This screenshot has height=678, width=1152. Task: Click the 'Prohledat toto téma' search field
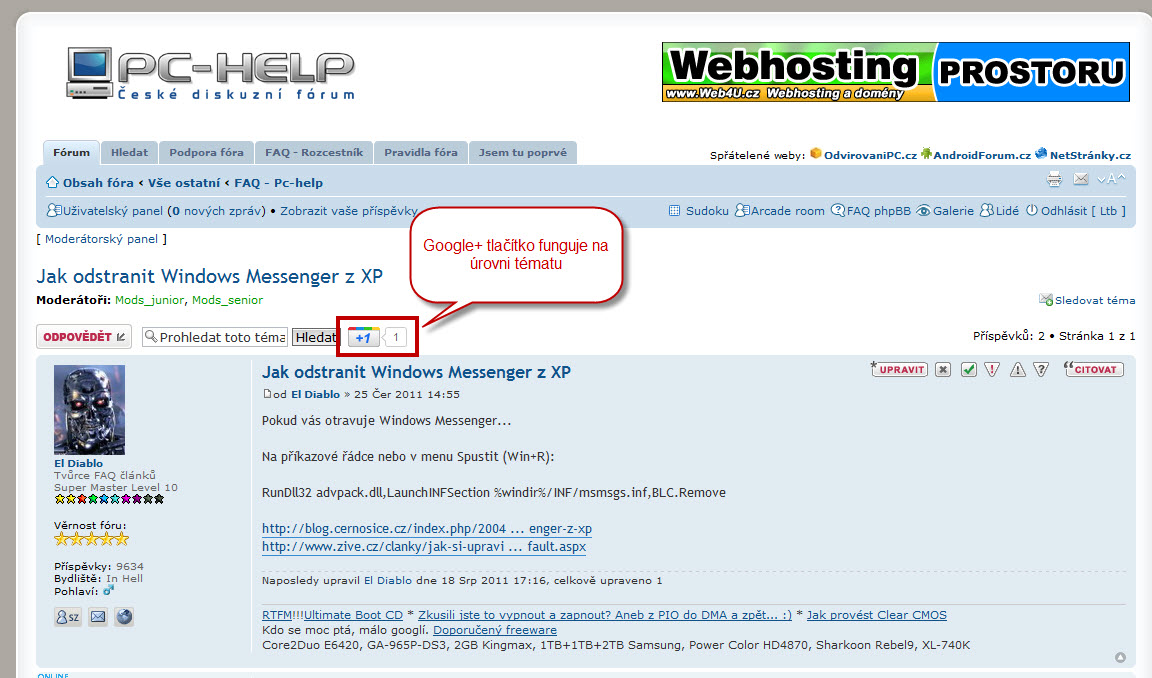[215, 338]
